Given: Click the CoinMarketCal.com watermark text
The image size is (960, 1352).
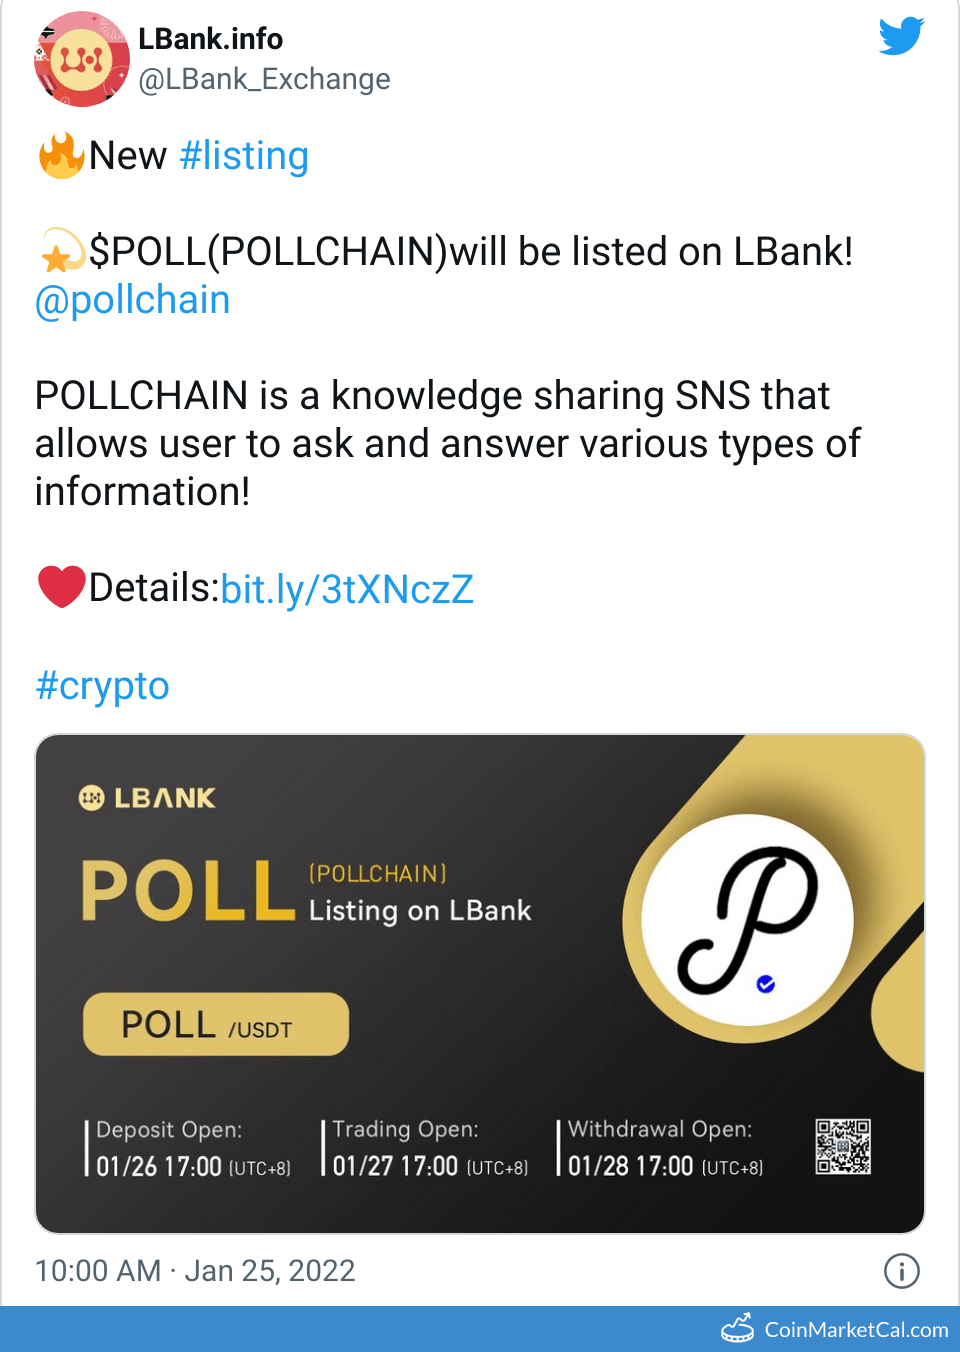Looking at the screenshot, I should pos(856,1330).
